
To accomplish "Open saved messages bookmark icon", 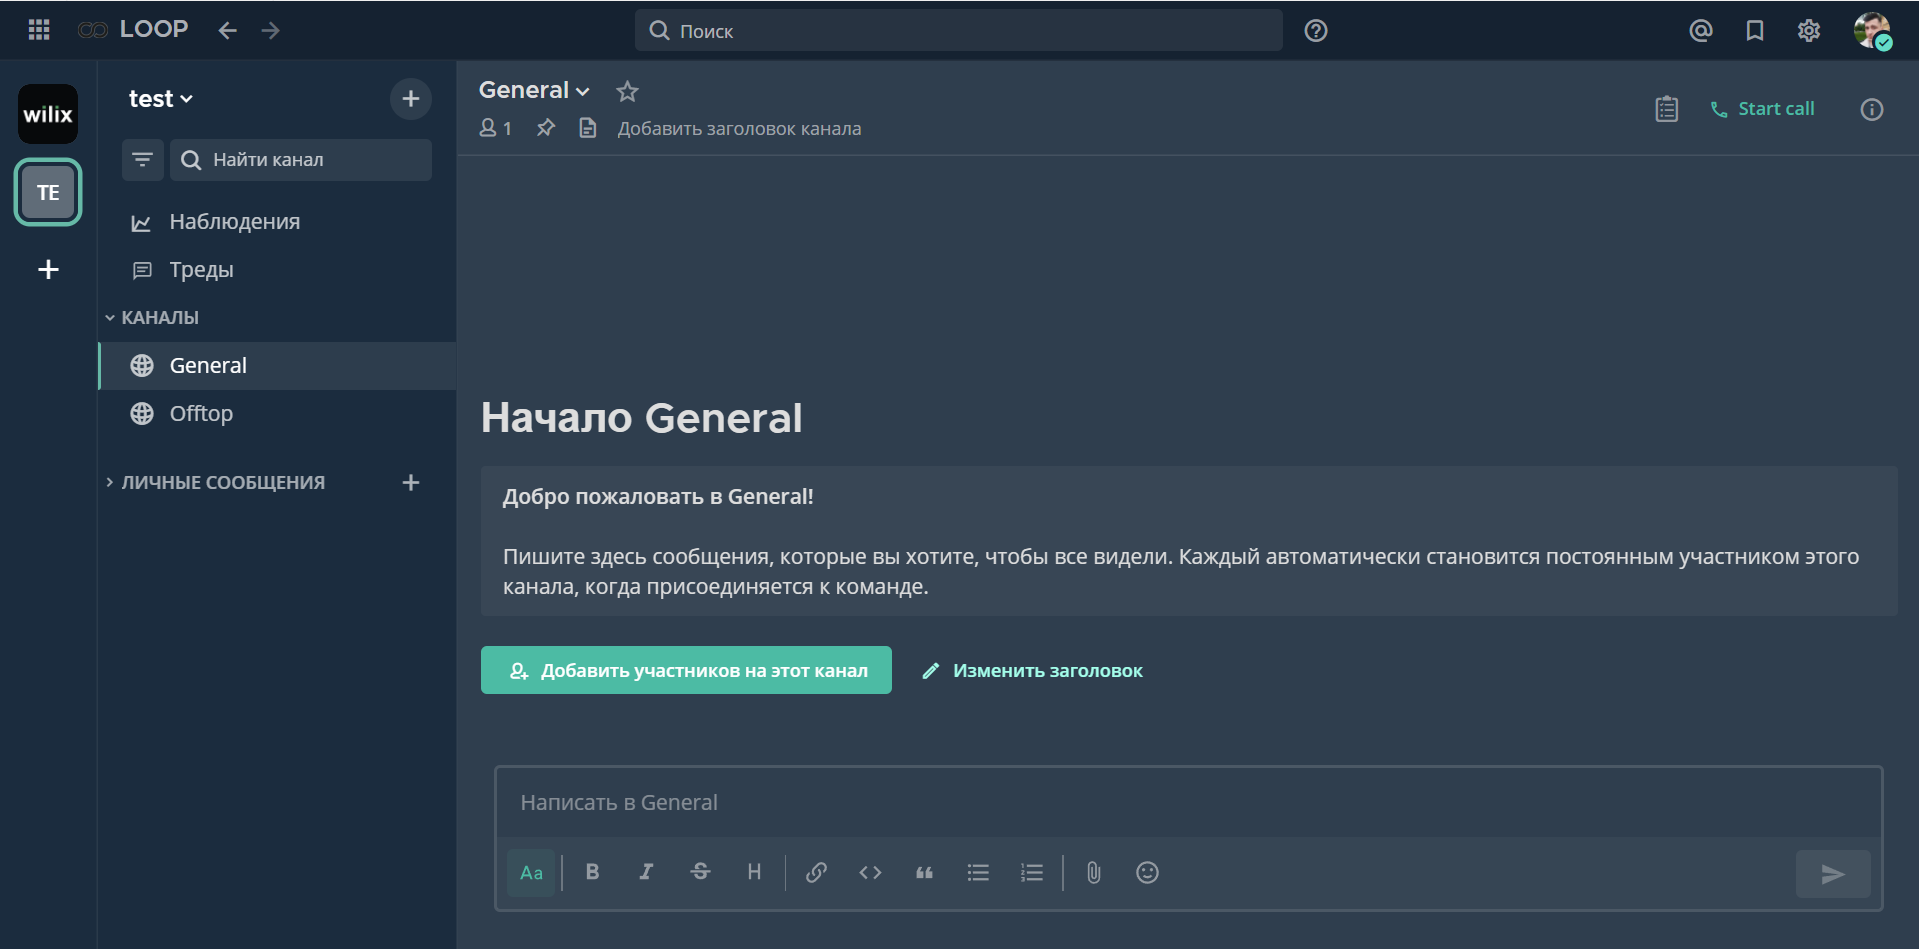I will click(1754, 30).
